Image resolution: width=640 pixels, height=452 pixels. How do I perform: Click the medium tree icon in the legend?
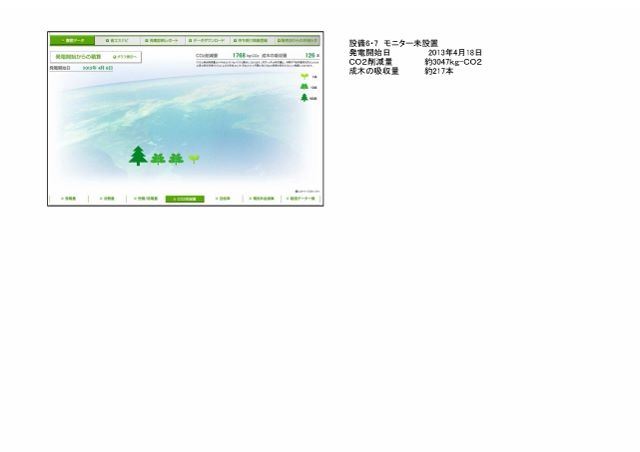coord(303,87)
